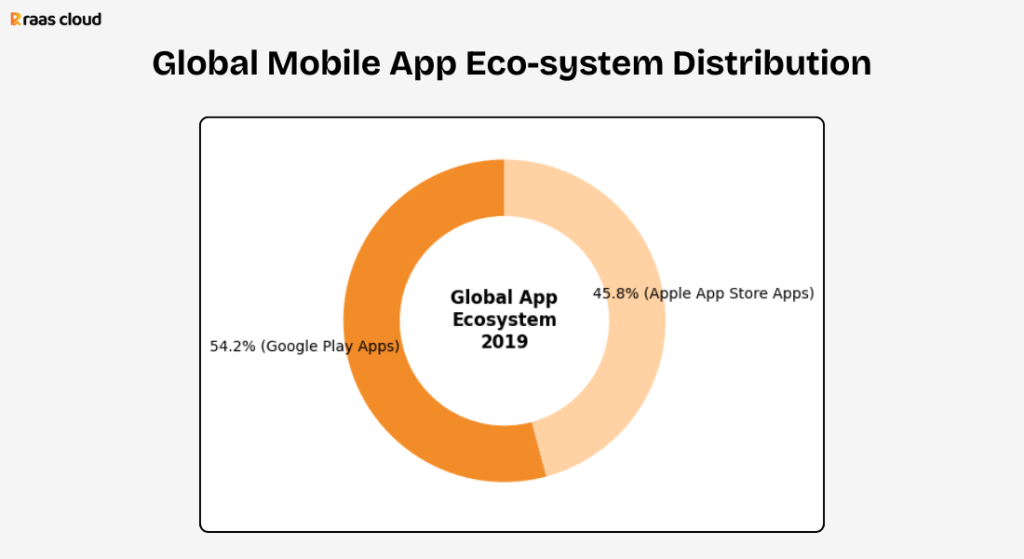Screen dimensions: 1024x559
Task: Click the "(Google Play Apps)" label text
Action: point(330,346)
